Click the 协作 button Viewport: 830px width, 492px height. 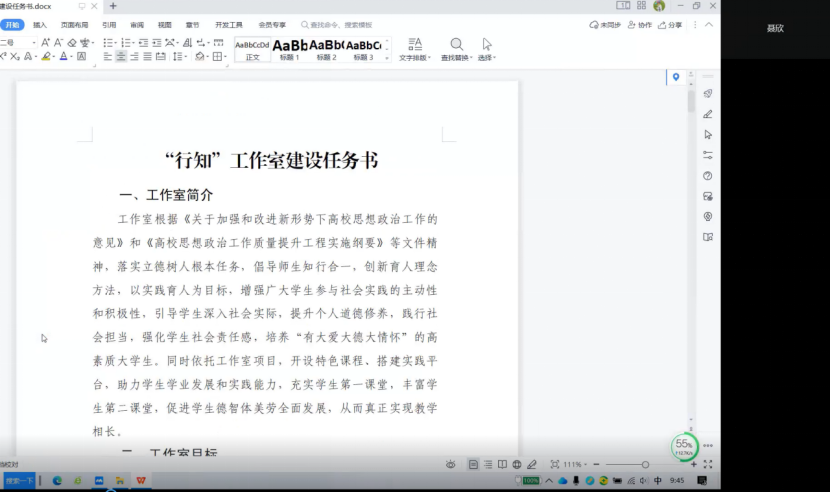click(x=640, y=25)
